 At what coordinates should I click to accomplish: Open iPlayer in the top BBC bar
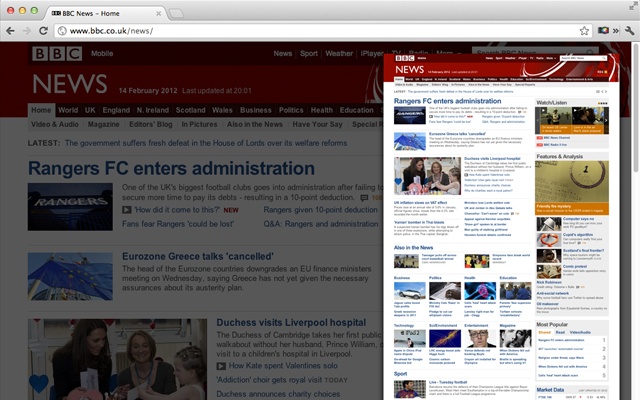(371, 53)
